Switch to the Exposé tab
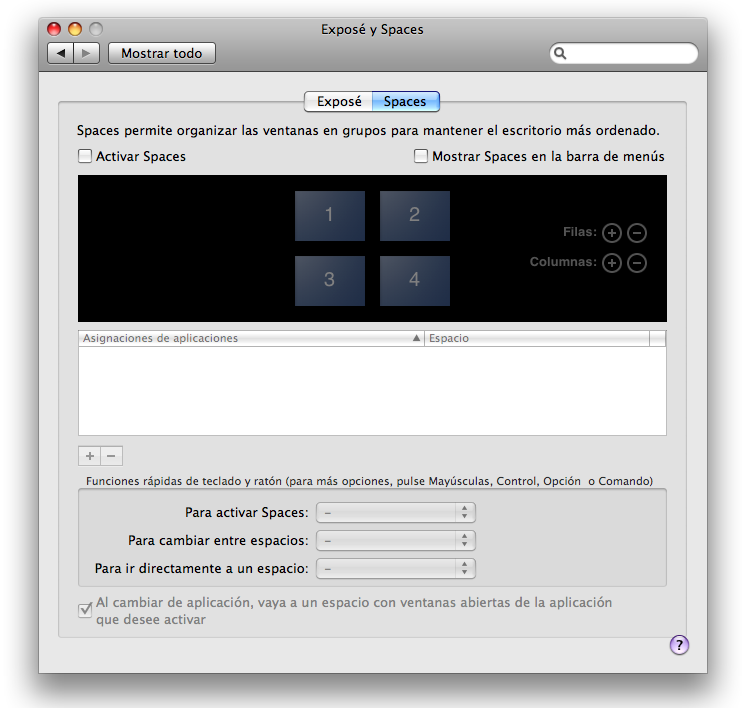742x708 pixels. (x=338, y=101)
